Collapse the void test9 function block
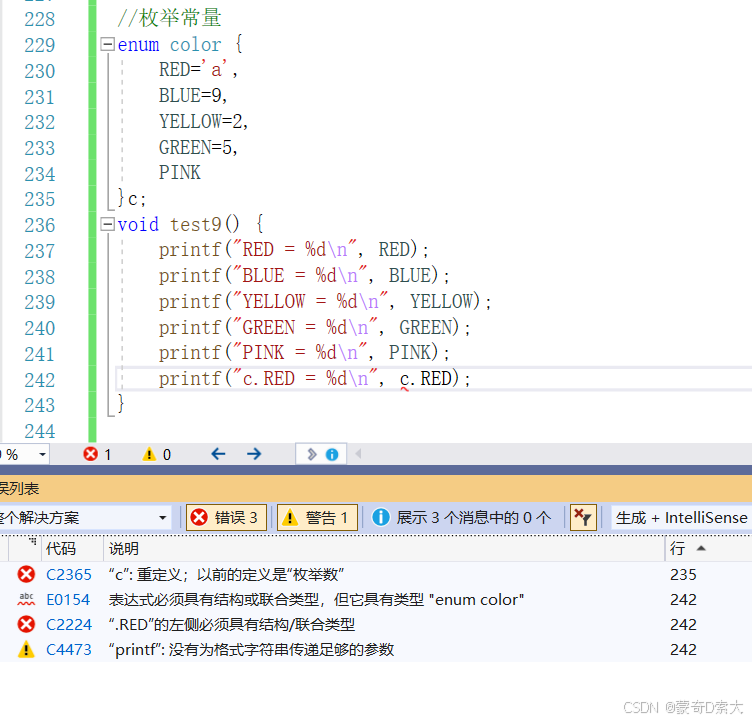Image resolution: width=752 pixels, height=721 pixels. [107, 224]
